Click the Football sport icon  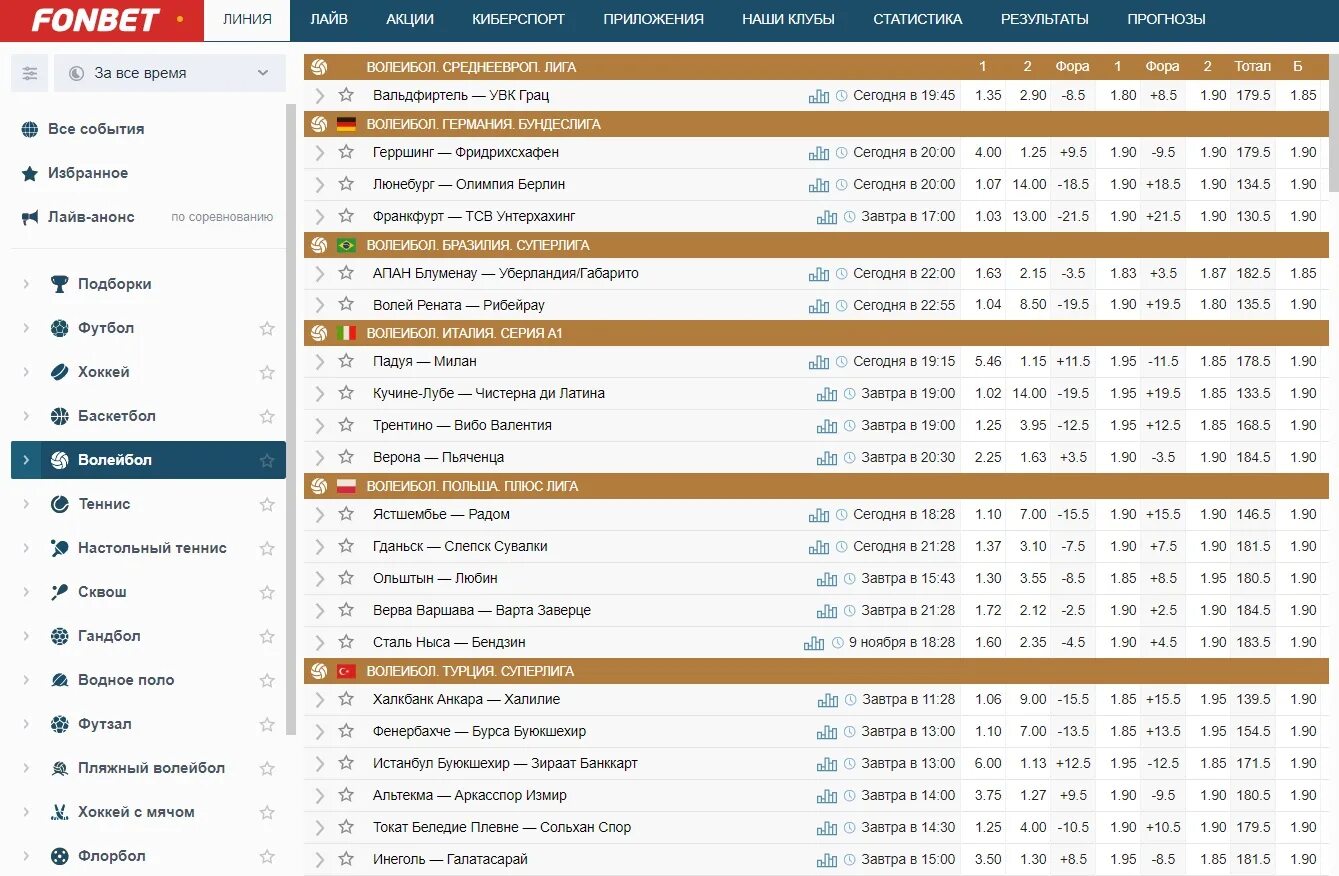click(60, 328)
